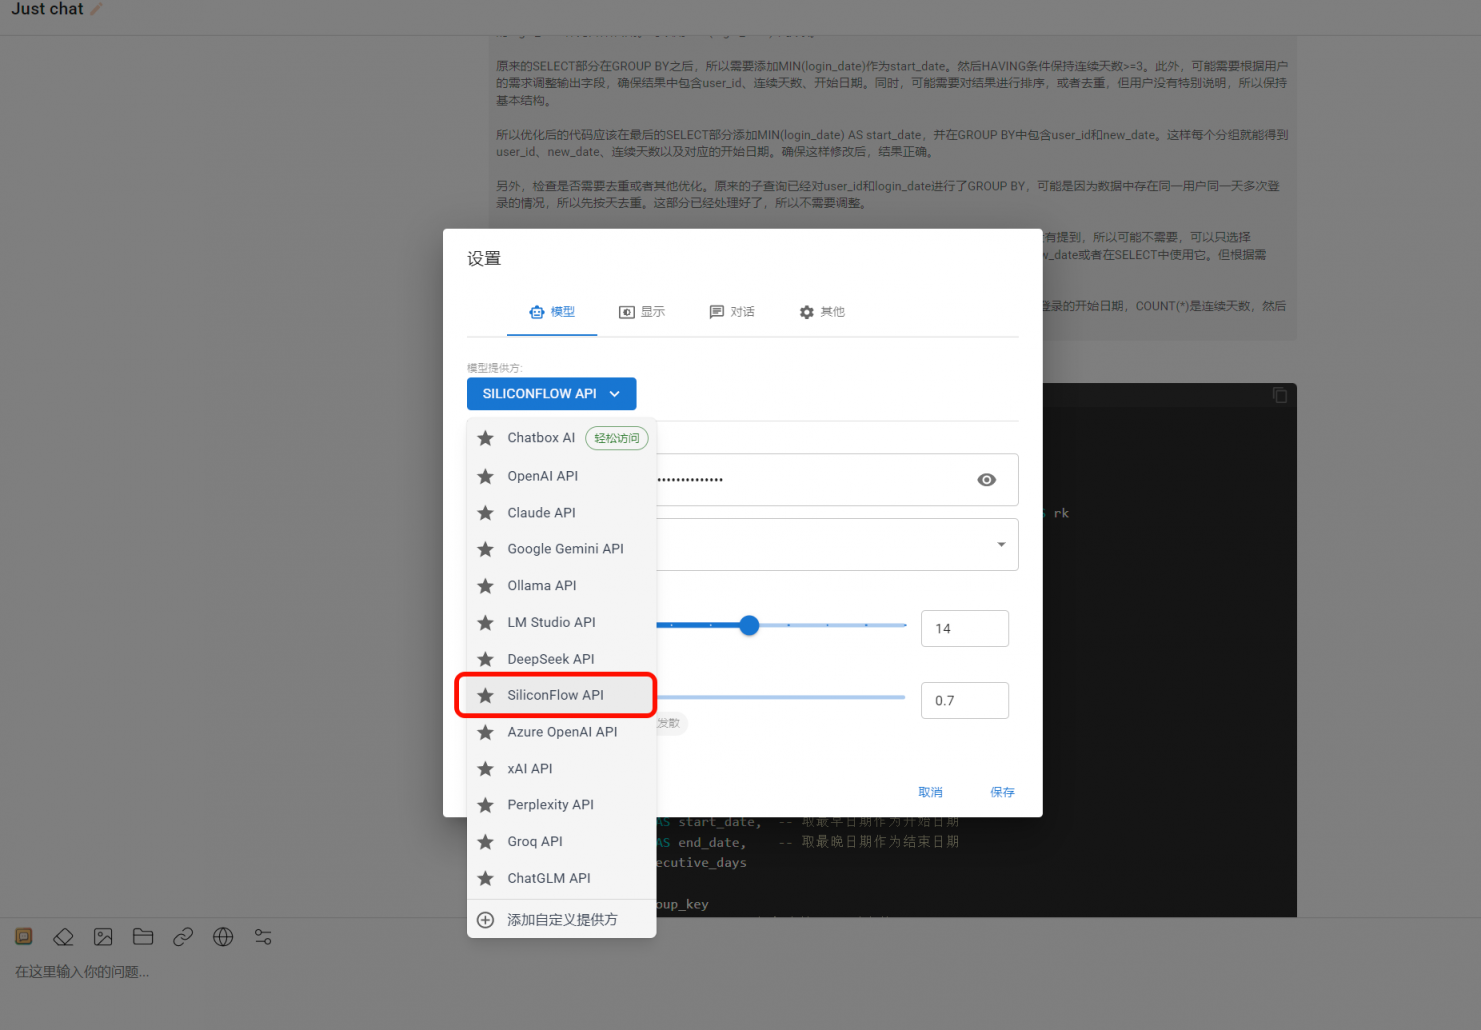This screenshot has width=1481, height=1030.
Task: Click the star icon beside Groq API
Action: (x=485, y=842)
